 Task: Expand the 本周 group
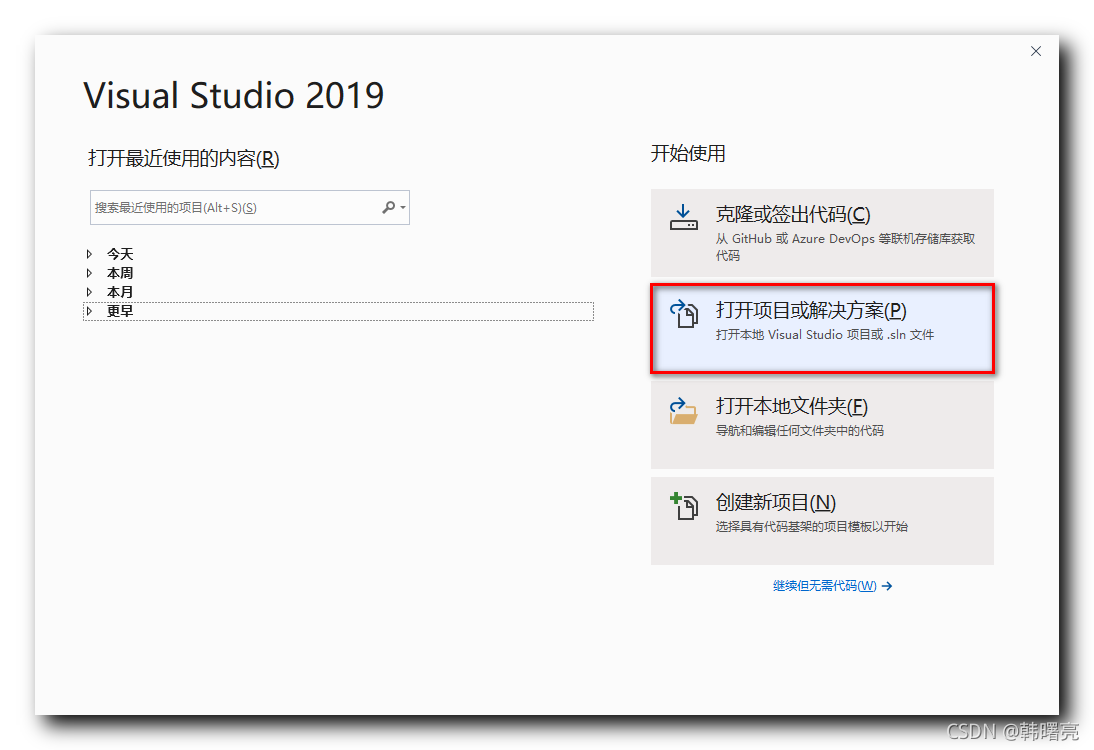(89, 273)
